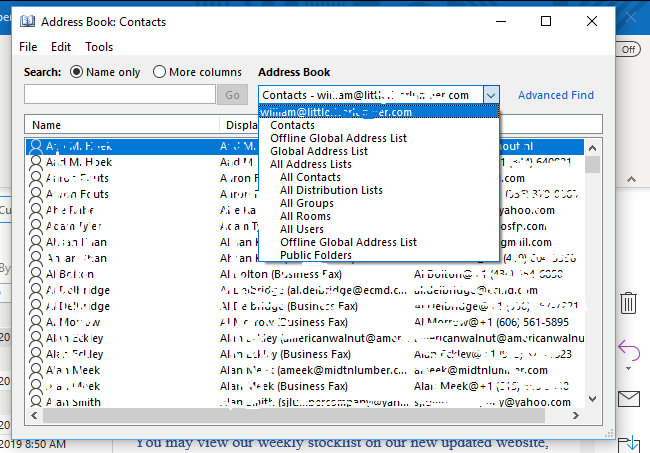Click the scroll left arrow of horizontal scrollbar
Image resolution: width=650 pixels, height=453 pixels.
point(34,415)
